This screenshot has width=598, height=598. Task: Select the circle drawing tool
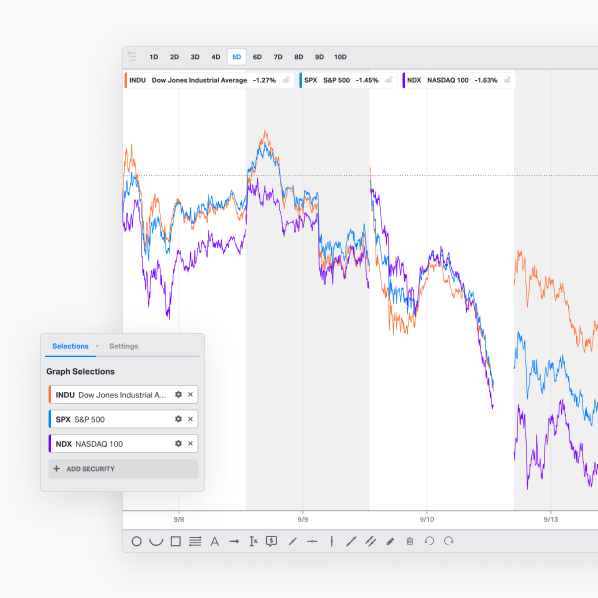click(137, 541)
